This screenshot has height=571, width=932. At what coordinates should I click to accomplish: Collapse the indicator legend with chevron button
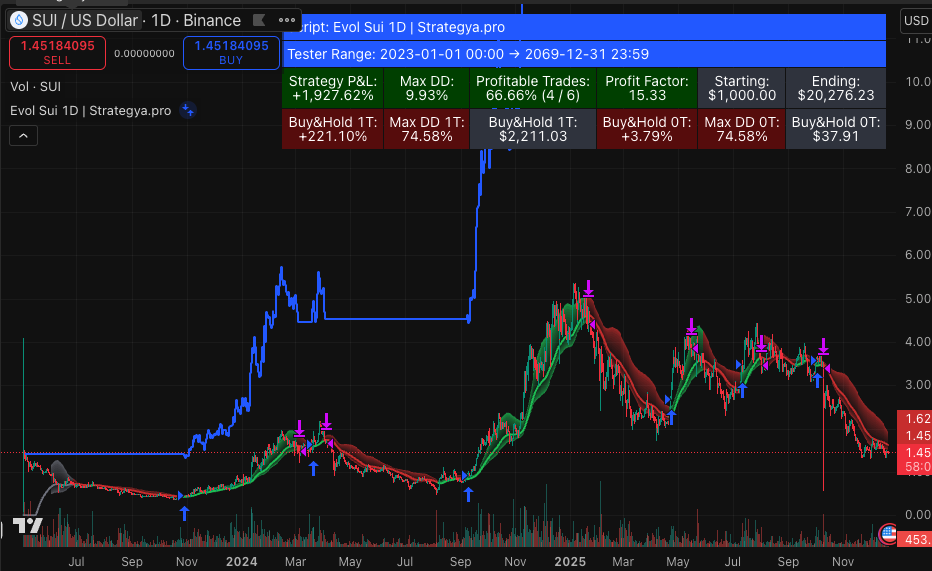pyautogui.click(x=23, y=136)
